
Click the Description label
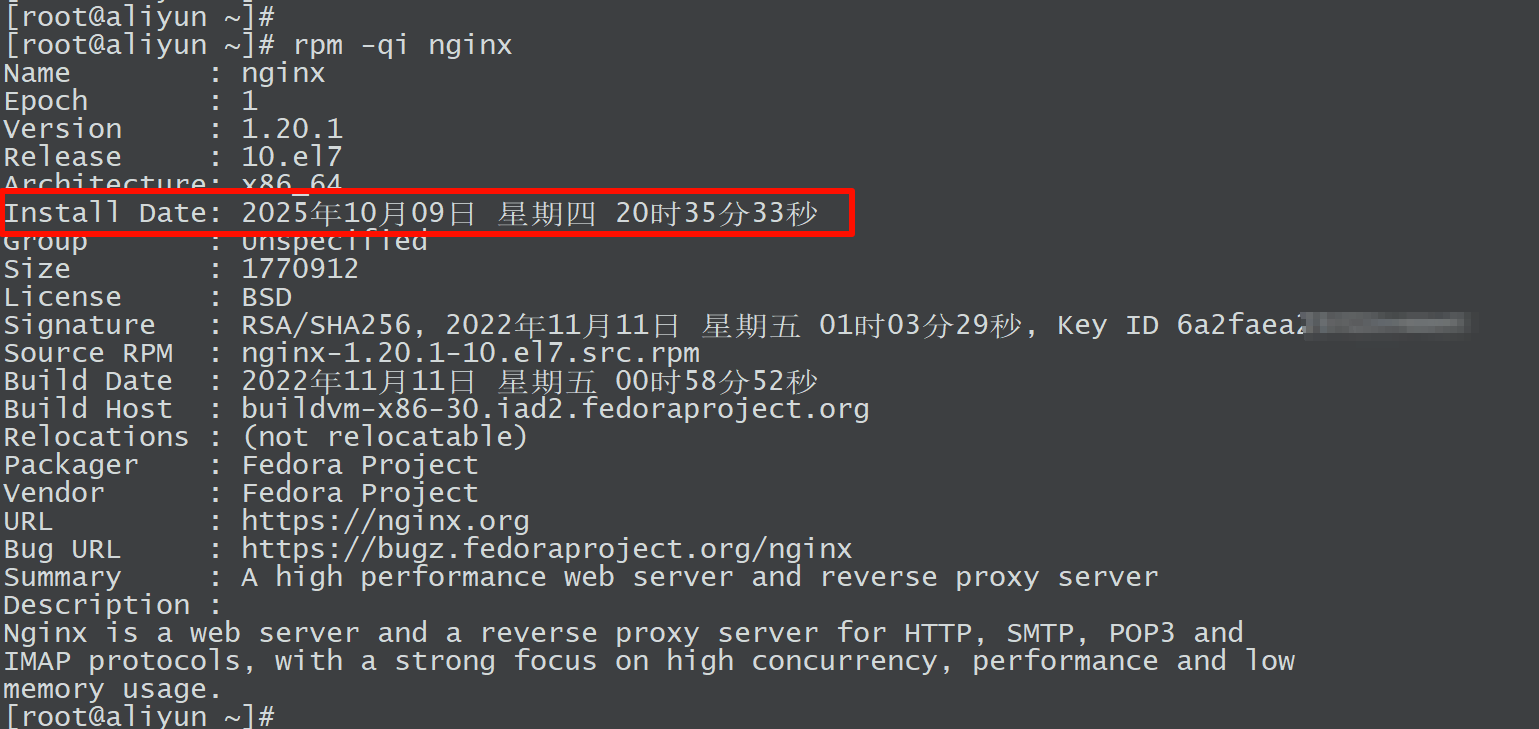pyautogui.click(x=97, y=605)
